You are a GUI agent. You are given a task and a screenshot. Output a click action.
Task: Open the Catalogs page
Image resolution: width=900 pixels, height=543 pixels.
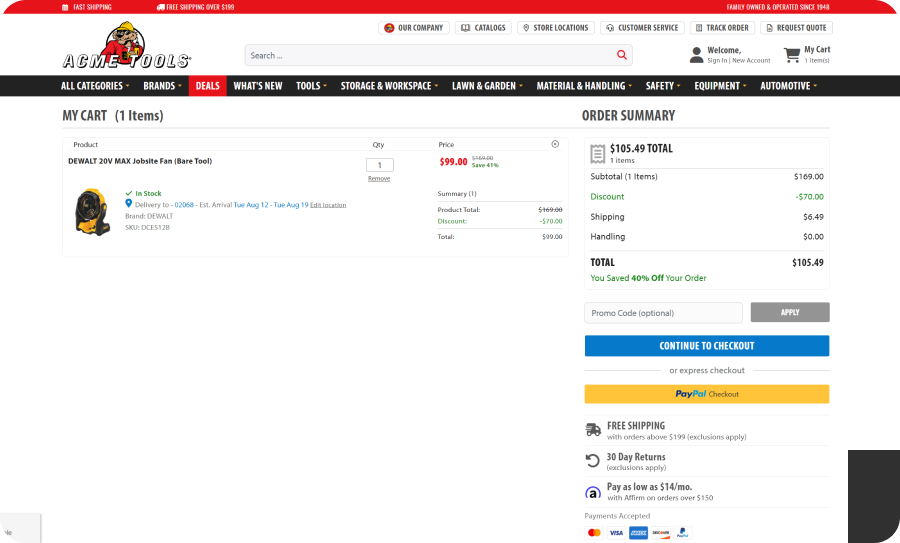pyautogui.click(x=483, y=28)
